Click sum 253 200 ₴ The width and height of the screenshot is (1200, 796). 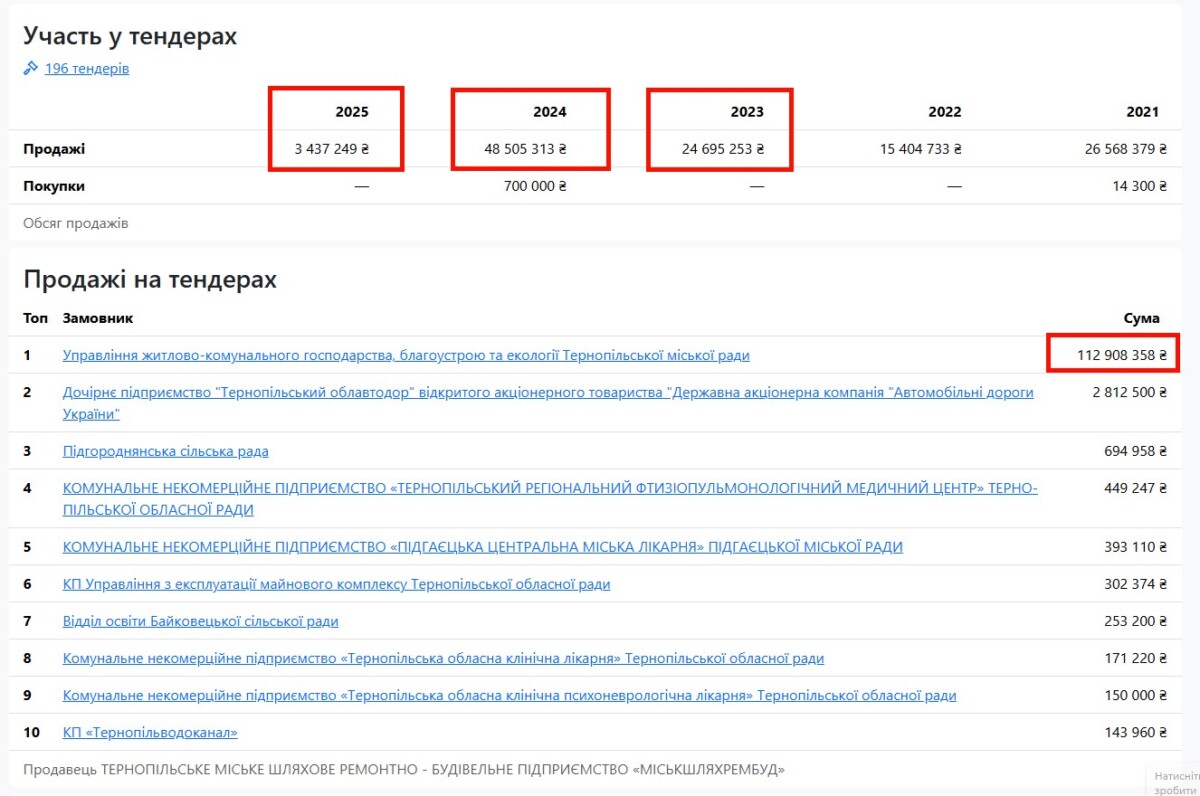pos(1136,621)
